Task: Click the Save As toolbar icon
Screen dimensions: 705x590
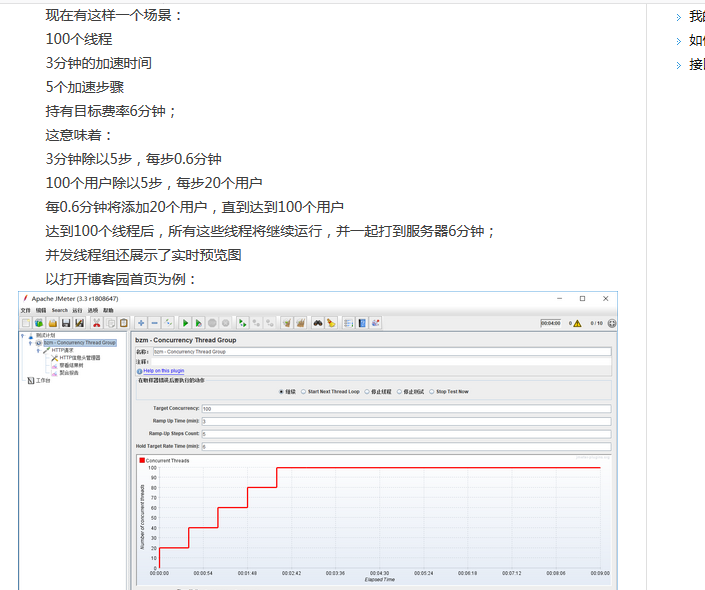Action: click(x=80, y=323)
